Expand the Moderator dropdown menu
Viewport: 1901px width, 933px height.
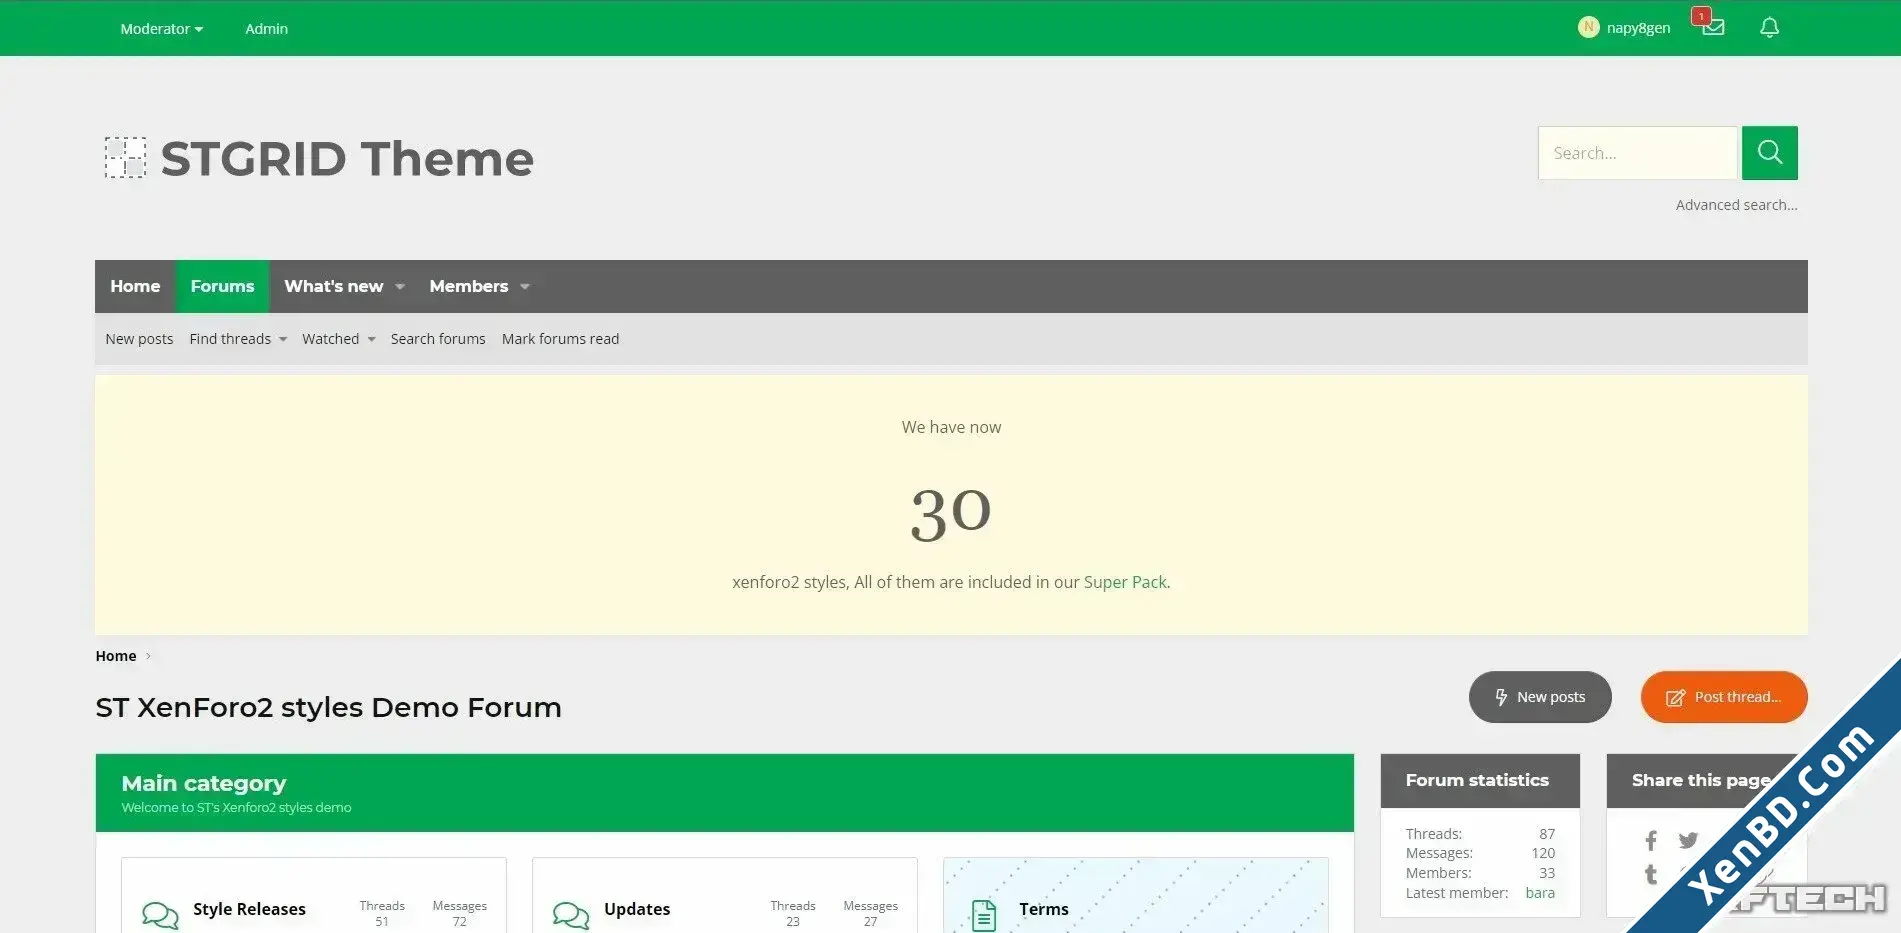point(162,29)
